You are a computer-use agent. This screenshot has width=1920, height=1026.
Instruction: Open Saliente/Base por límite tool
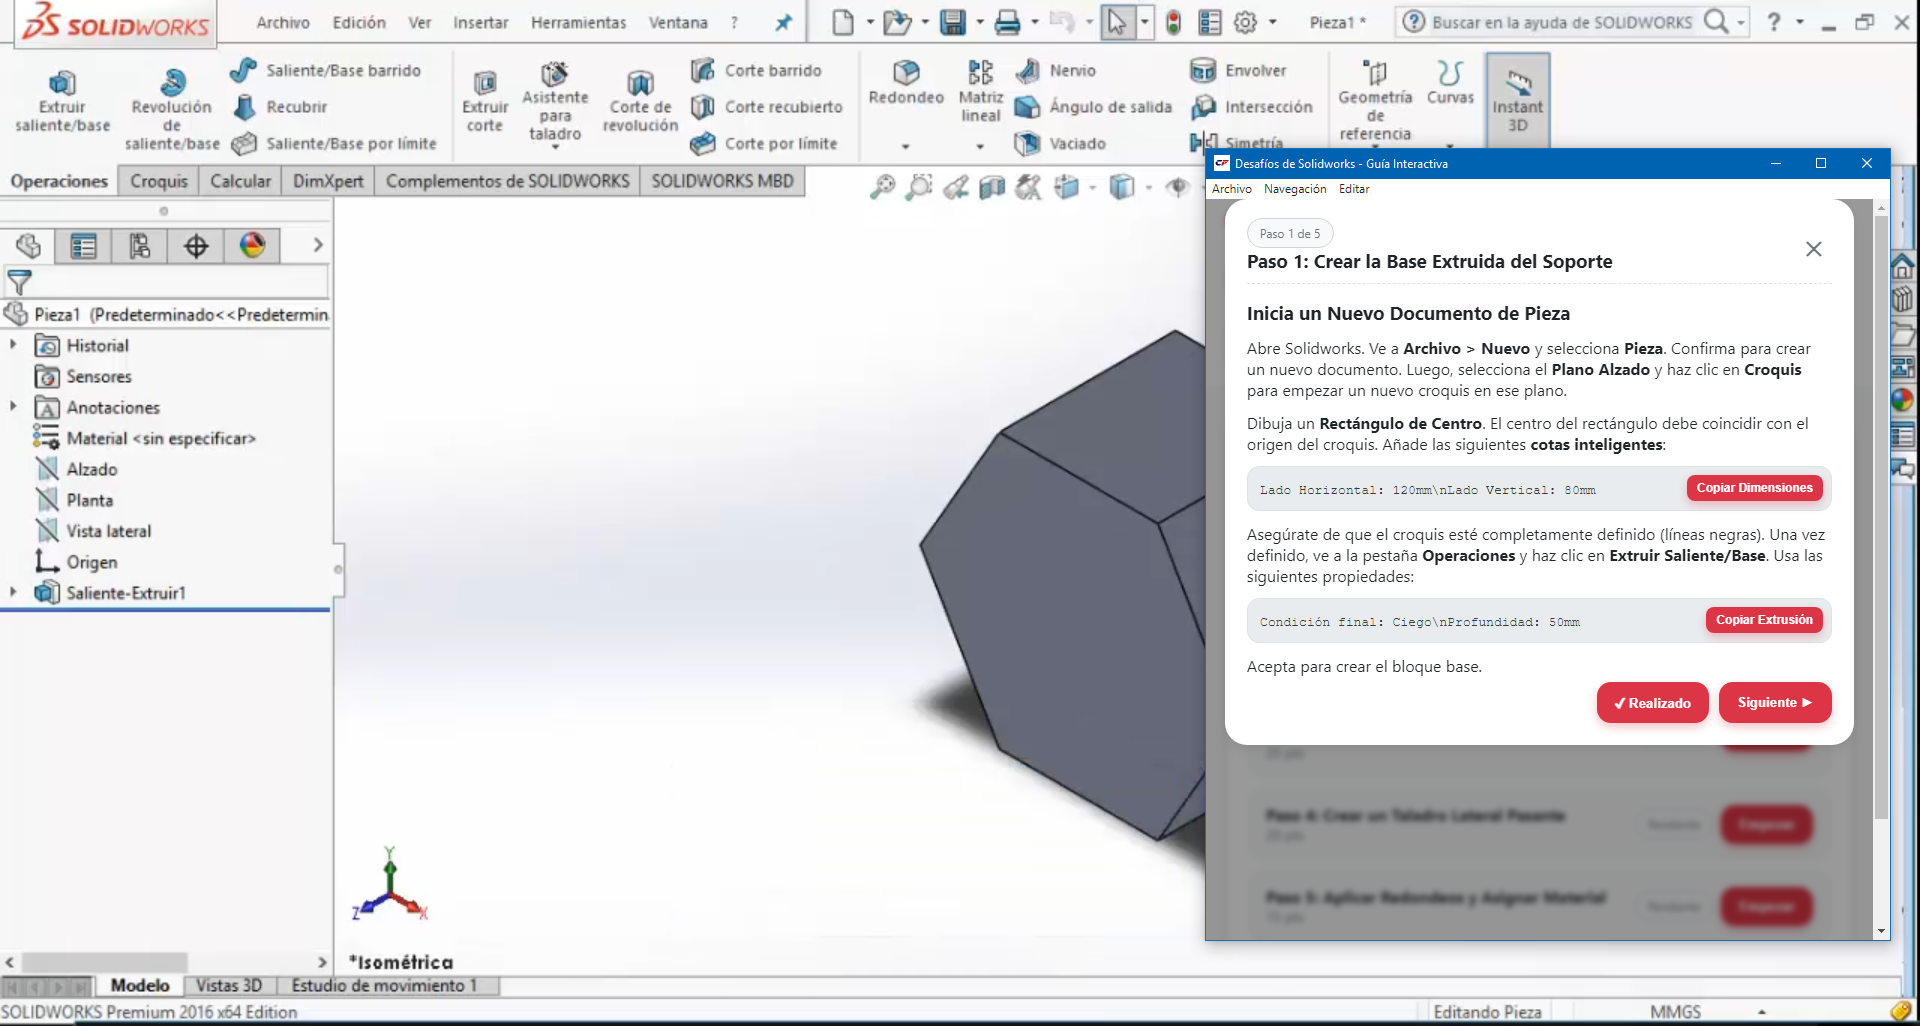(334, 144)
